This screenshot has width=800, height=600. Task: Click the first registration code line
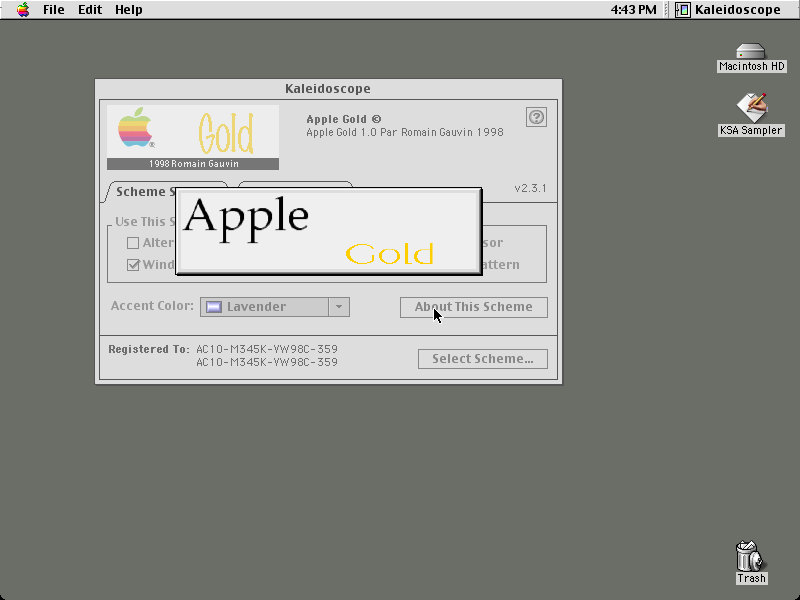[267, 349]
